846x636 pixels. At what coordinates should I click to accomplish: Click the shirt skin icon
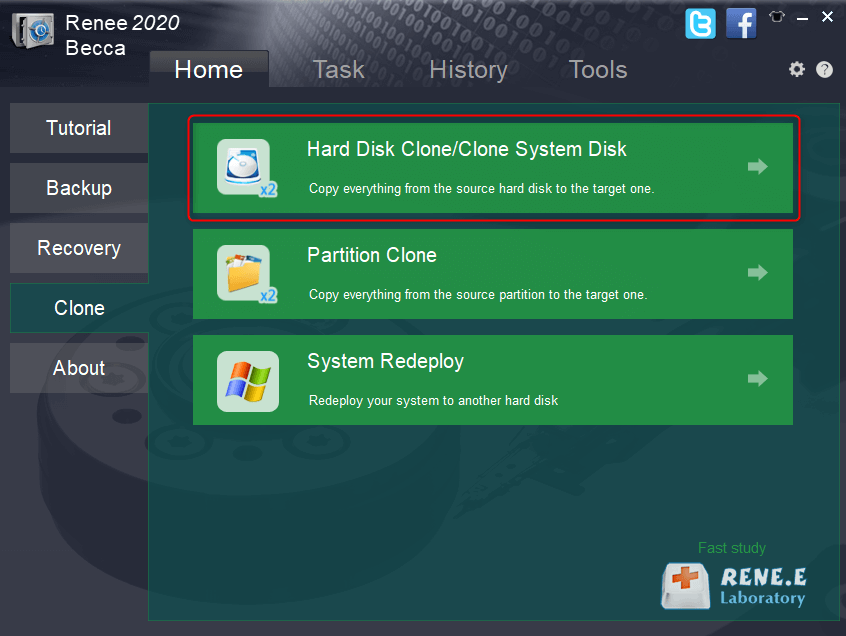[778, 17]
